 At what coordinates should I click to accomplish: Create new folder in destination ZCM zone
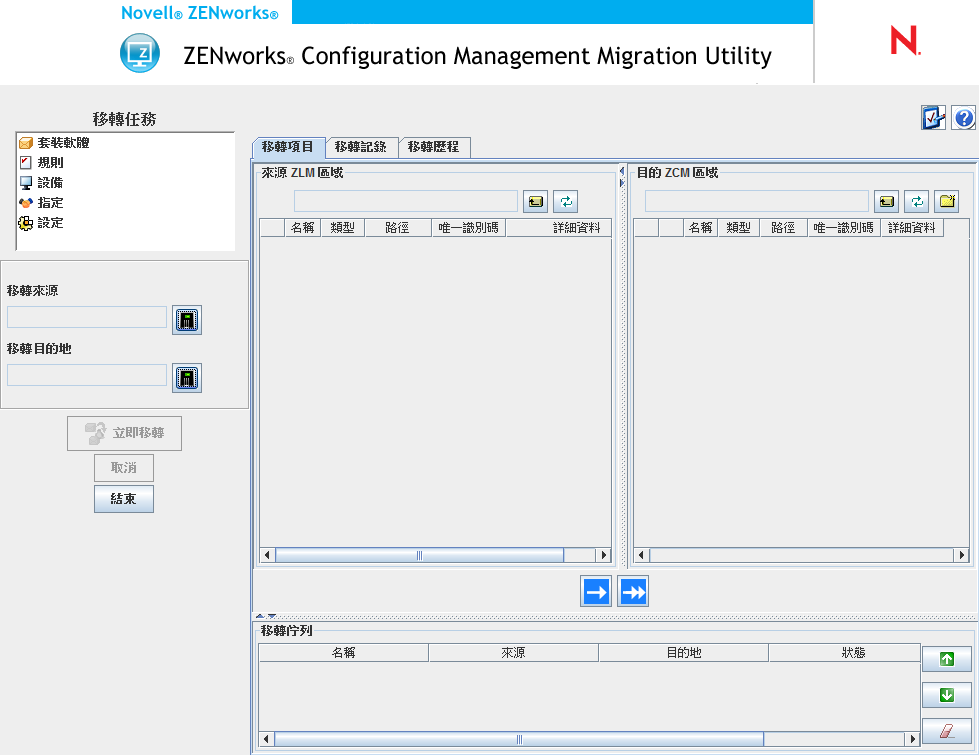947,201
